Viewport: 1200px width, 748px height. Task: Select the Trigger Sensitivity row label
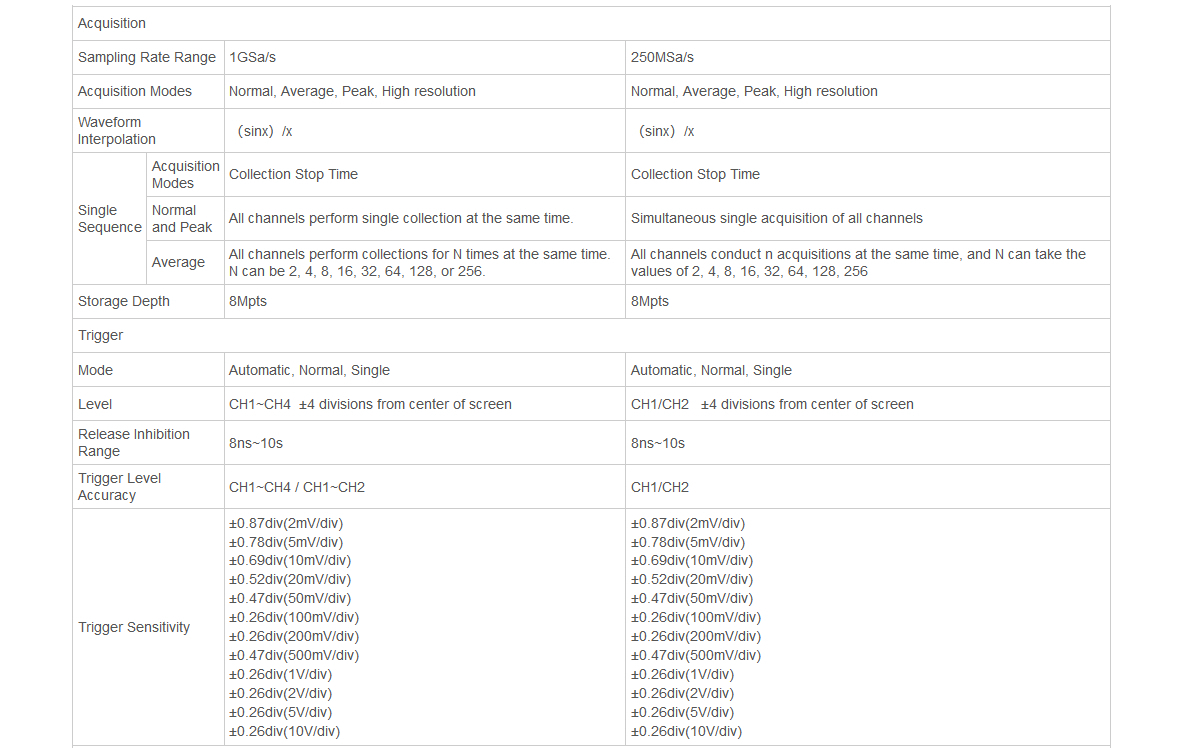[x=134, y=627]
